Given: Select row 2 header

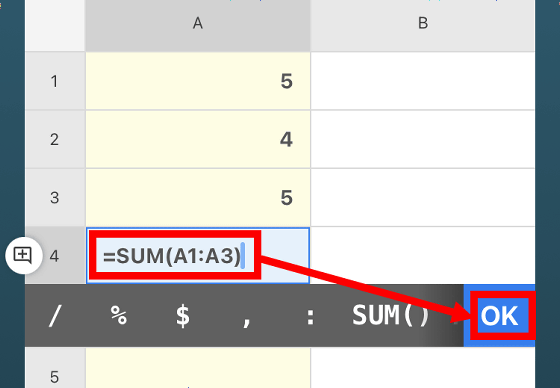Looking at the screenshot, I should (x=55, y=139).
